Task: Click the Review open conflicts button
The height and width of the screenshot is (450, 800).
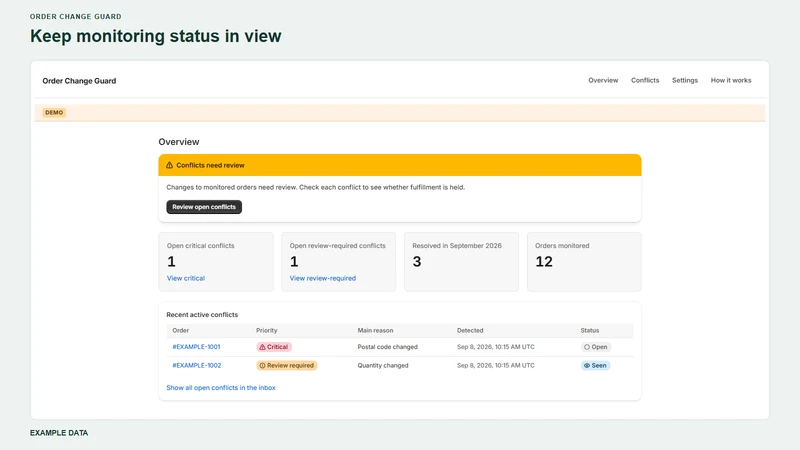Action: [204, 207]
